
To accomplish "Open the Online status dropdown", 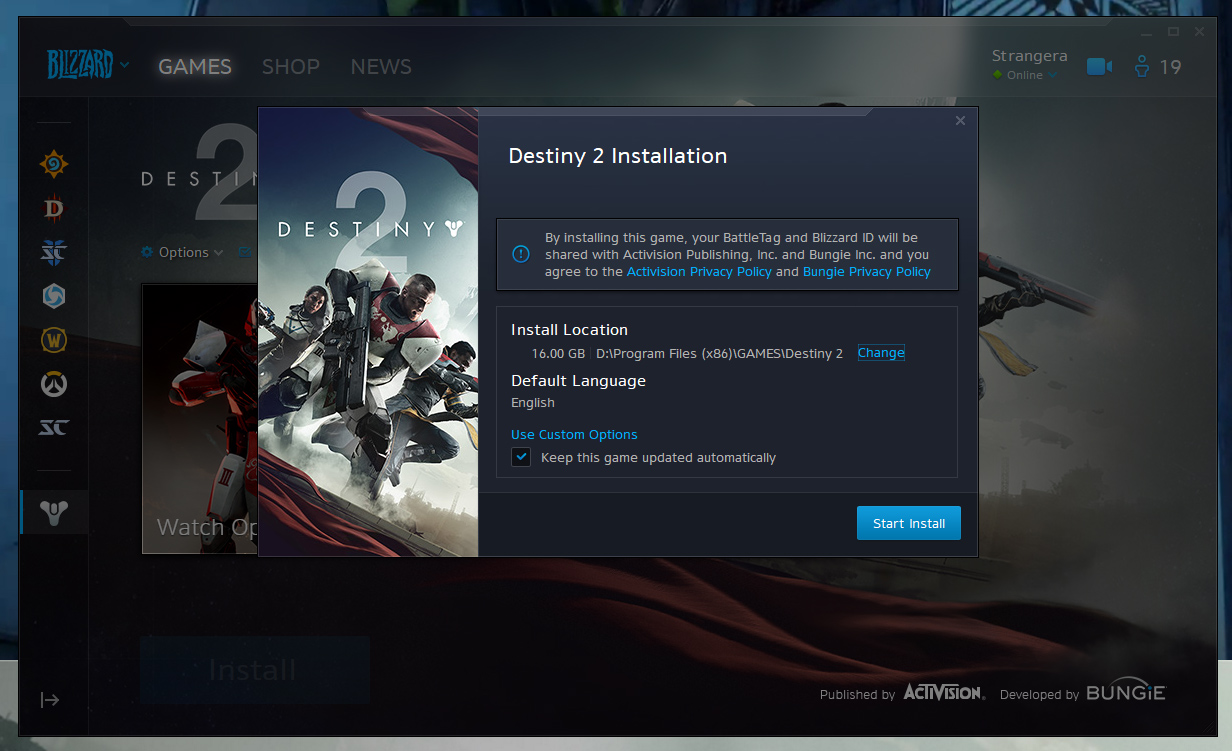I will [x=1025, y=75].
